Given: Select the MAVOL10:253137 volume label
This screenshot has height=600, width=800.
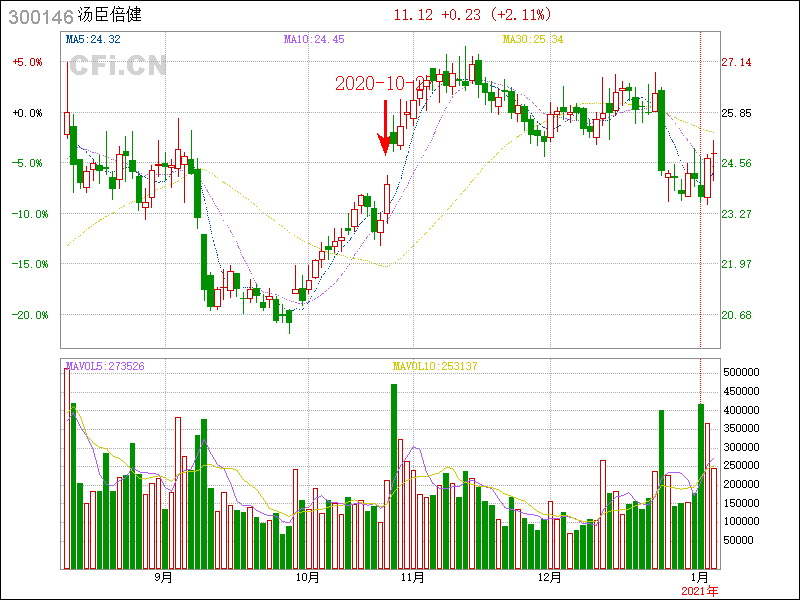Looking at the screenshot, I should pos(435,366).
